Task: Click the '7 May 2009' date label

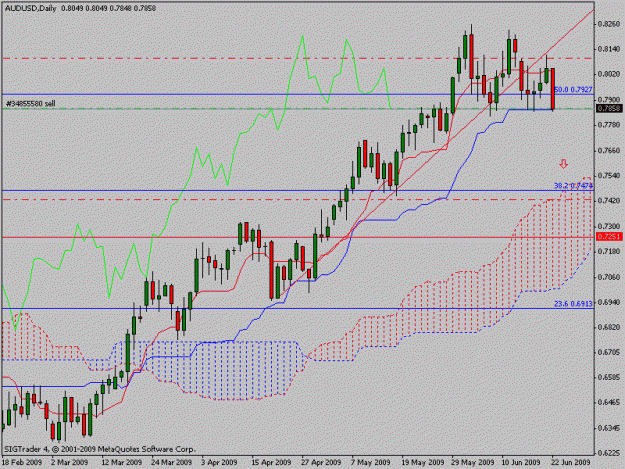Action: (x=371, y=463)
